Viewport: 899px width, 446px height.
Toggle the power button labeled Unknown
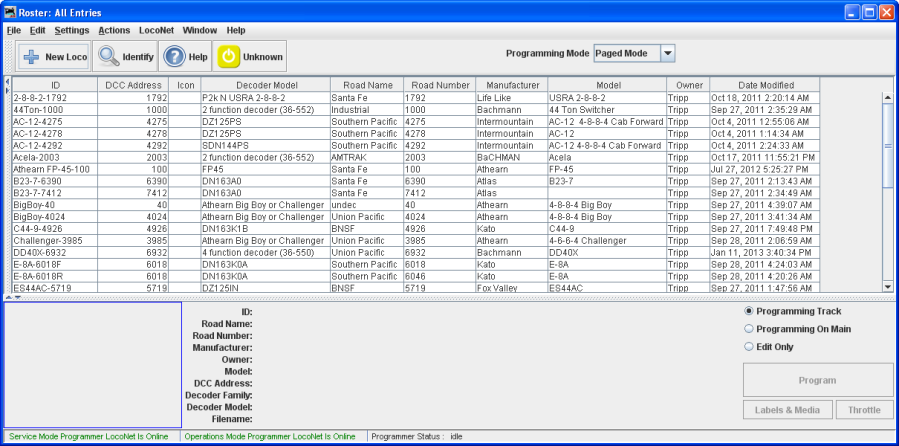point(250,57)
